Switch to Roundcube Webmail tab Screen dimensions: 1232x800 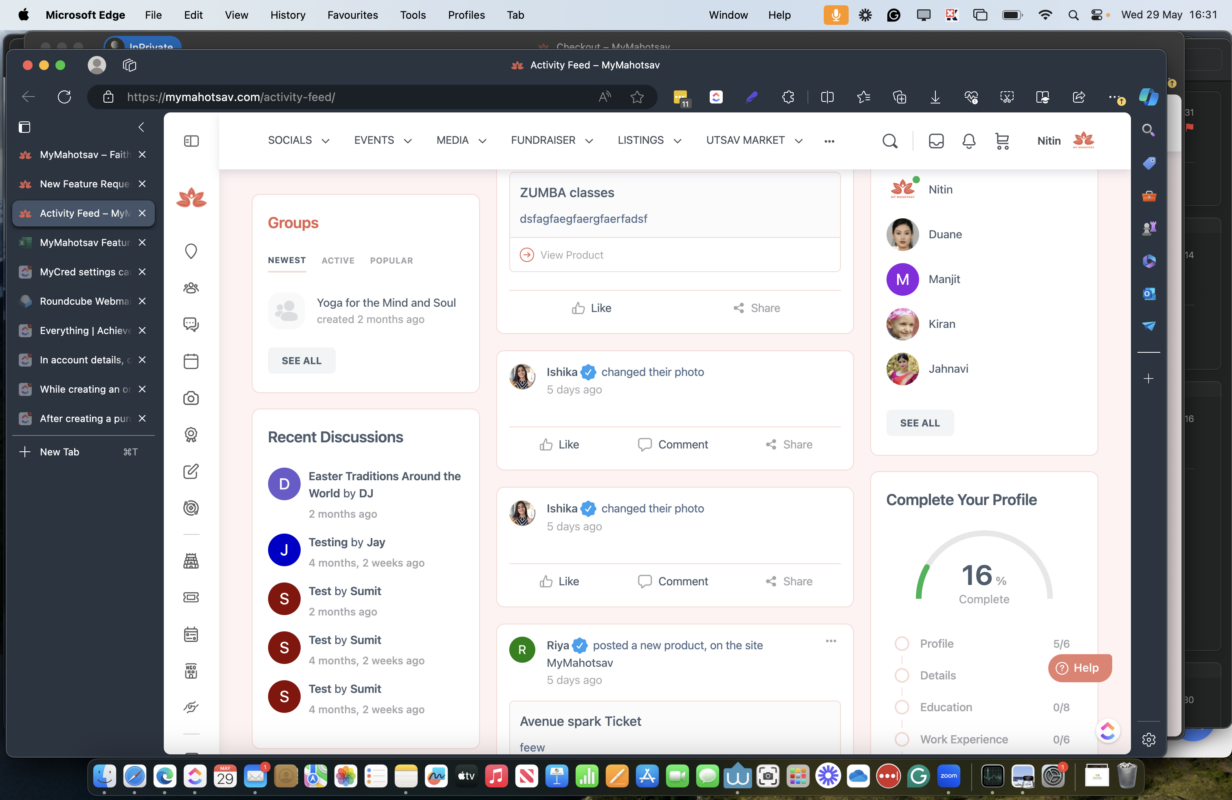[83, 301]
